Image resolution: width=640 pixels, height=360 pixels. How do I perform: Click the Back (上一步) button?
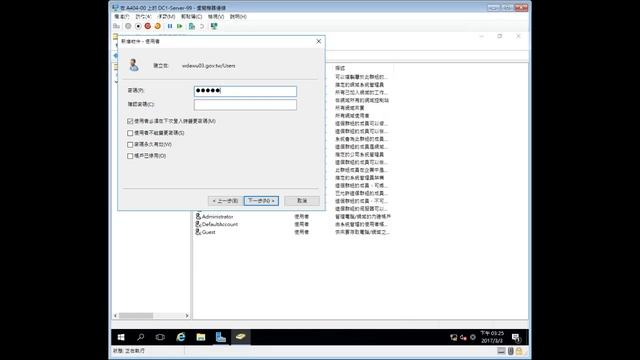[x=225, y=201]
